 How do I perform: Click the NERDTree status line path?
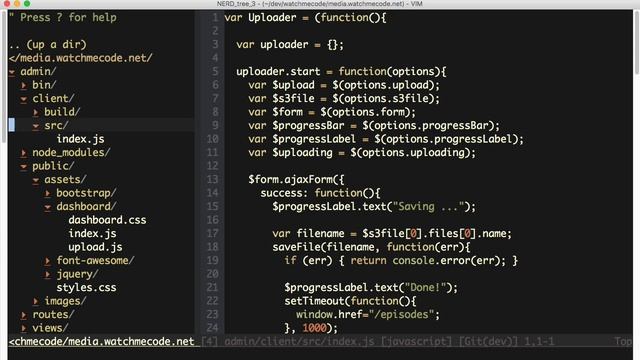(101, 341)
